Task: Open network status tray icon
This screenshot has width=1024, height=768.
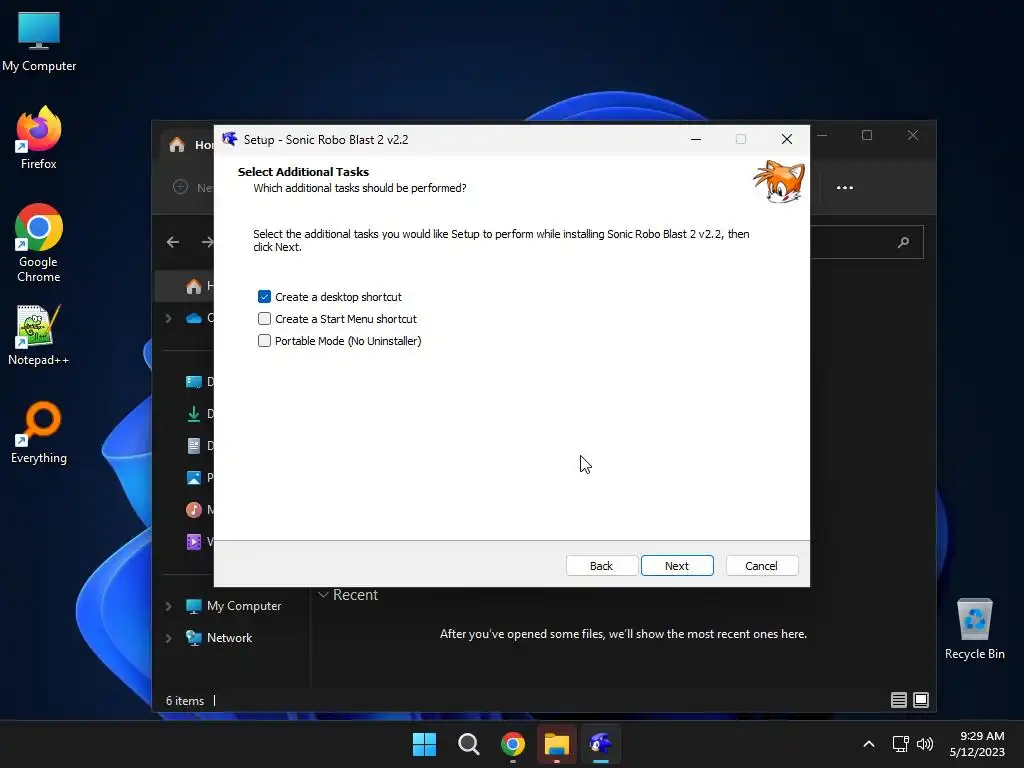Action: (x=901, y=744)
